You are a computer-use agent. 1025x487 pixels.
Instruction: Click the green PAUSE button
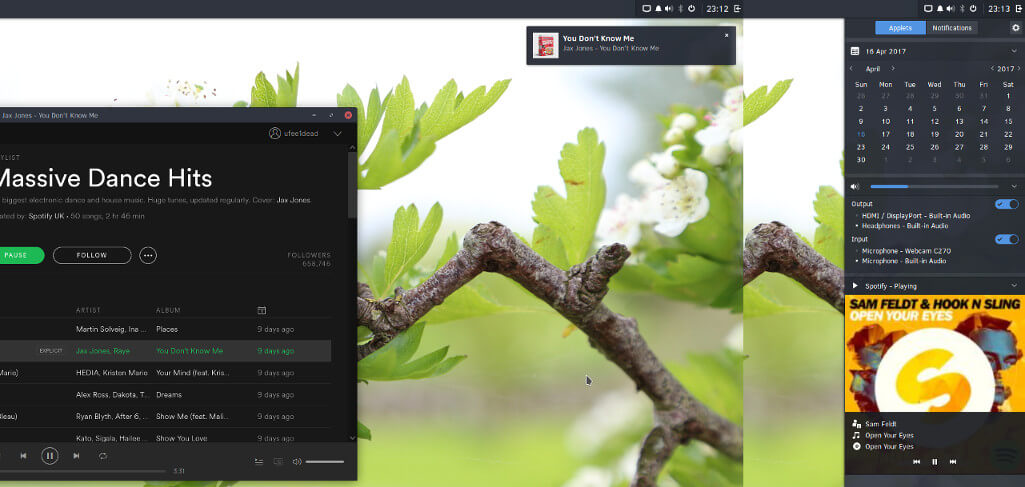point(18,255)
